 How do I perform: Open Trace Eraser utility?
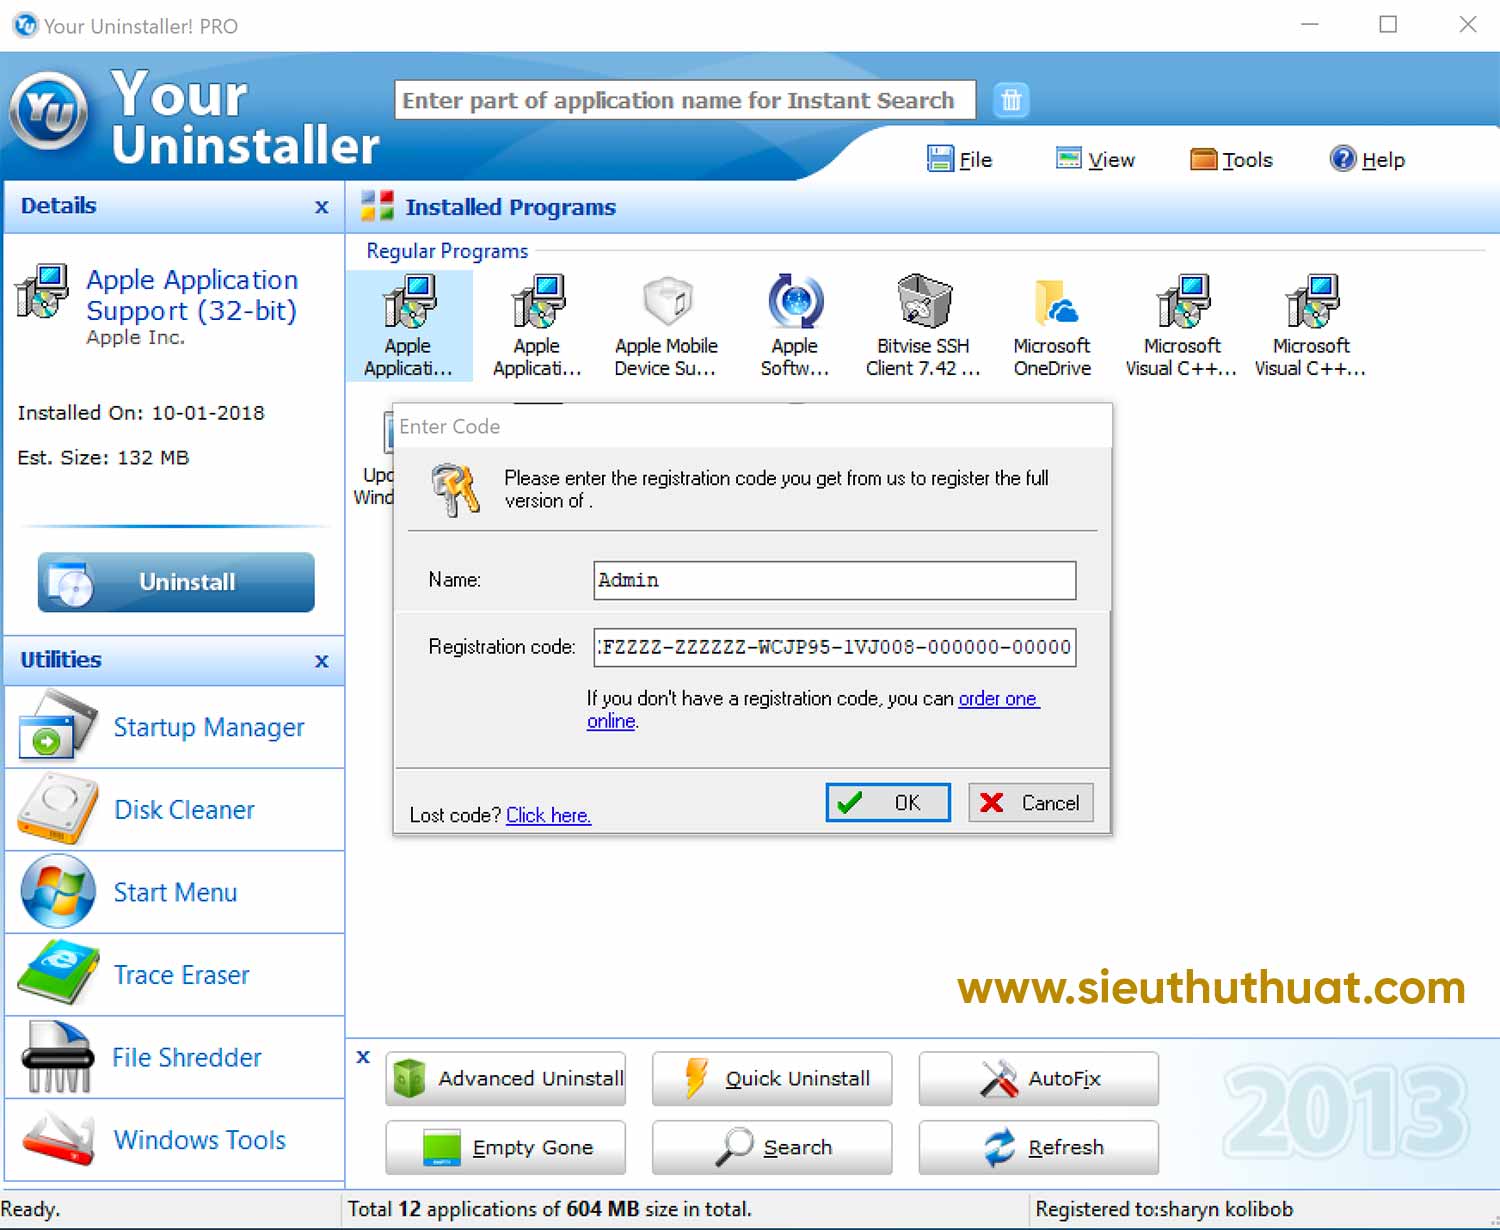[x=175, y=975]
